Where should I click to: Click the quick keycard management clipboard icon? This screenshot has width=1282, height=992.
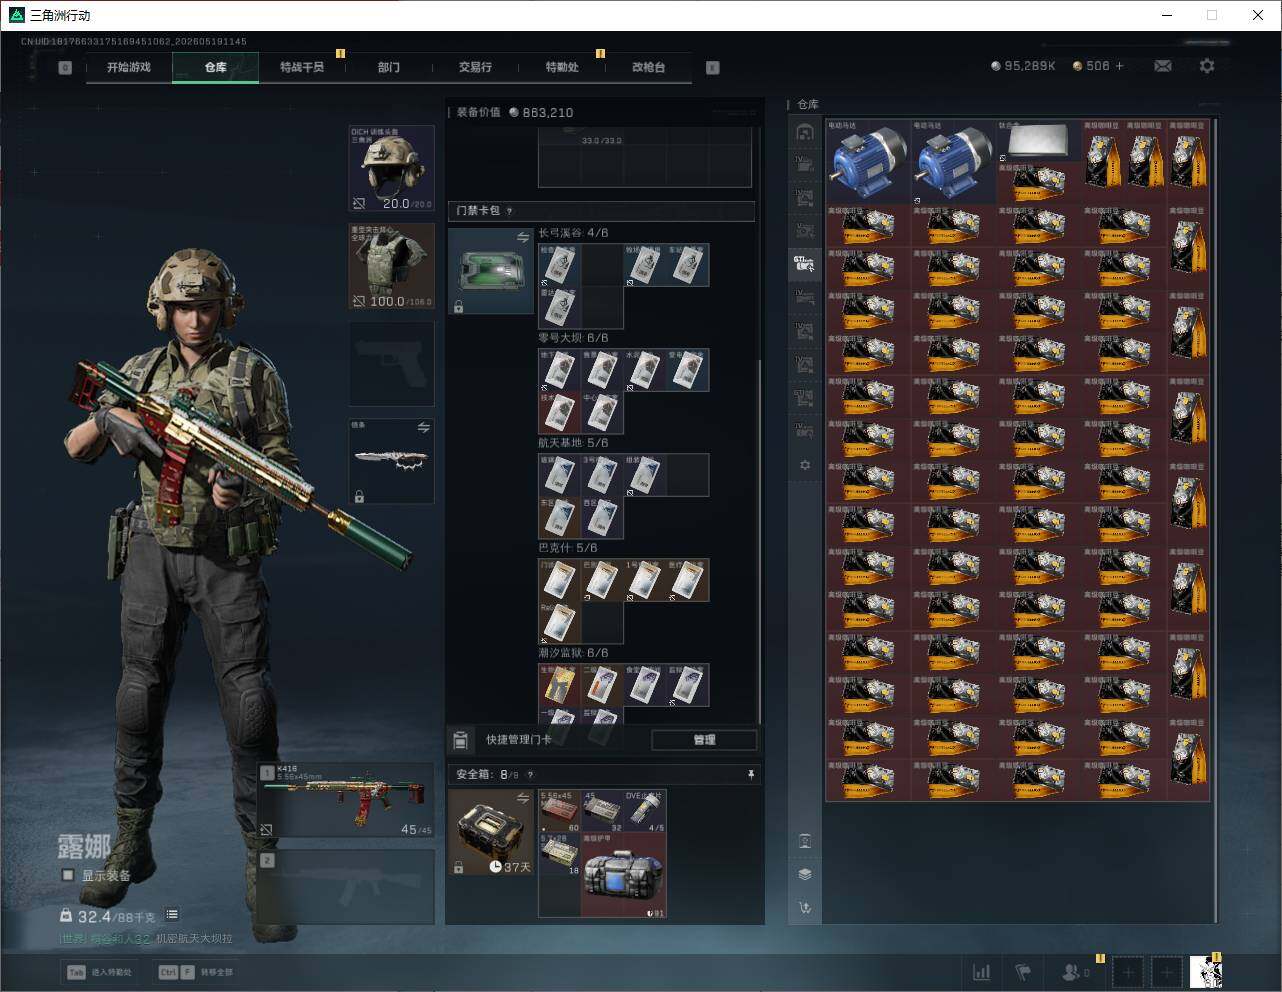[460, 739]
